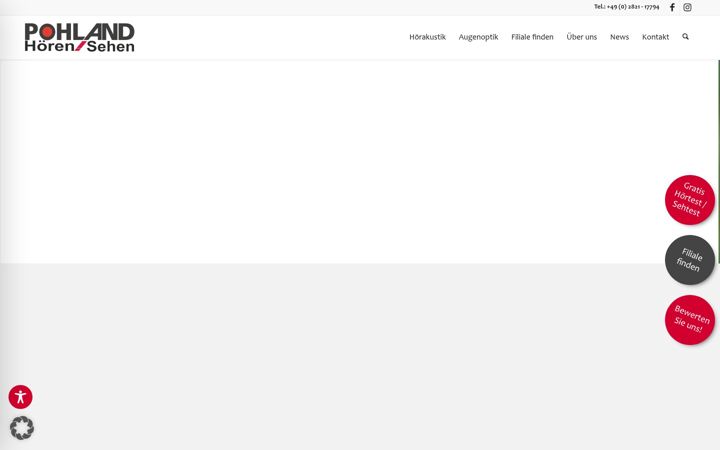Screen dimensions: 720x450
Task: Open the Augenoptik menu
Action: coord(478,37)
